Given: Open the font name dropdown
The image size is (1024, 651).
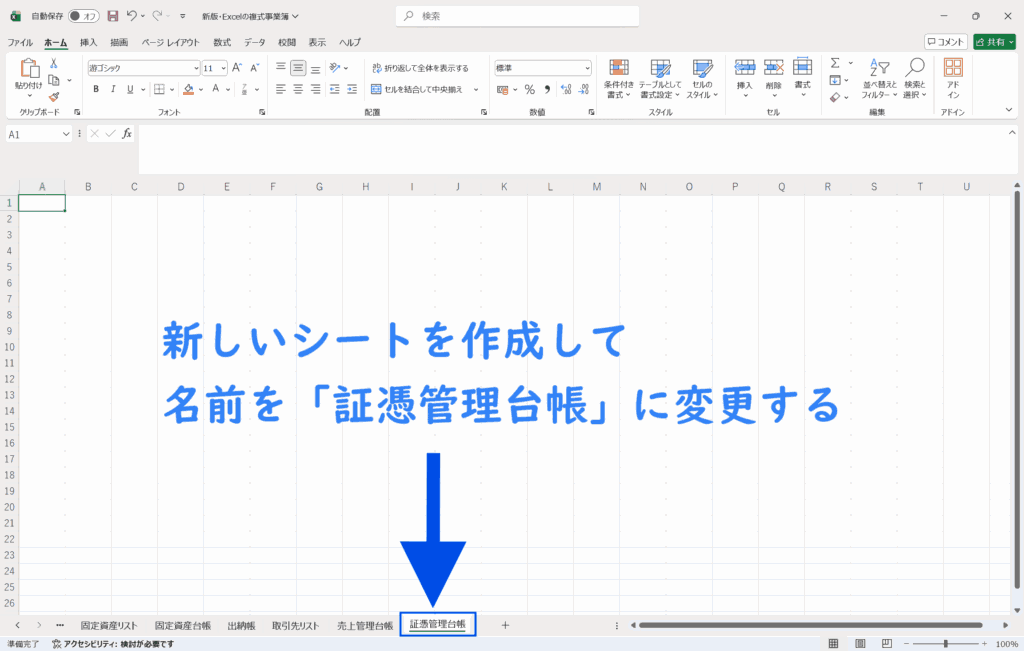Looking at the screenshot, I should point(196,68).
